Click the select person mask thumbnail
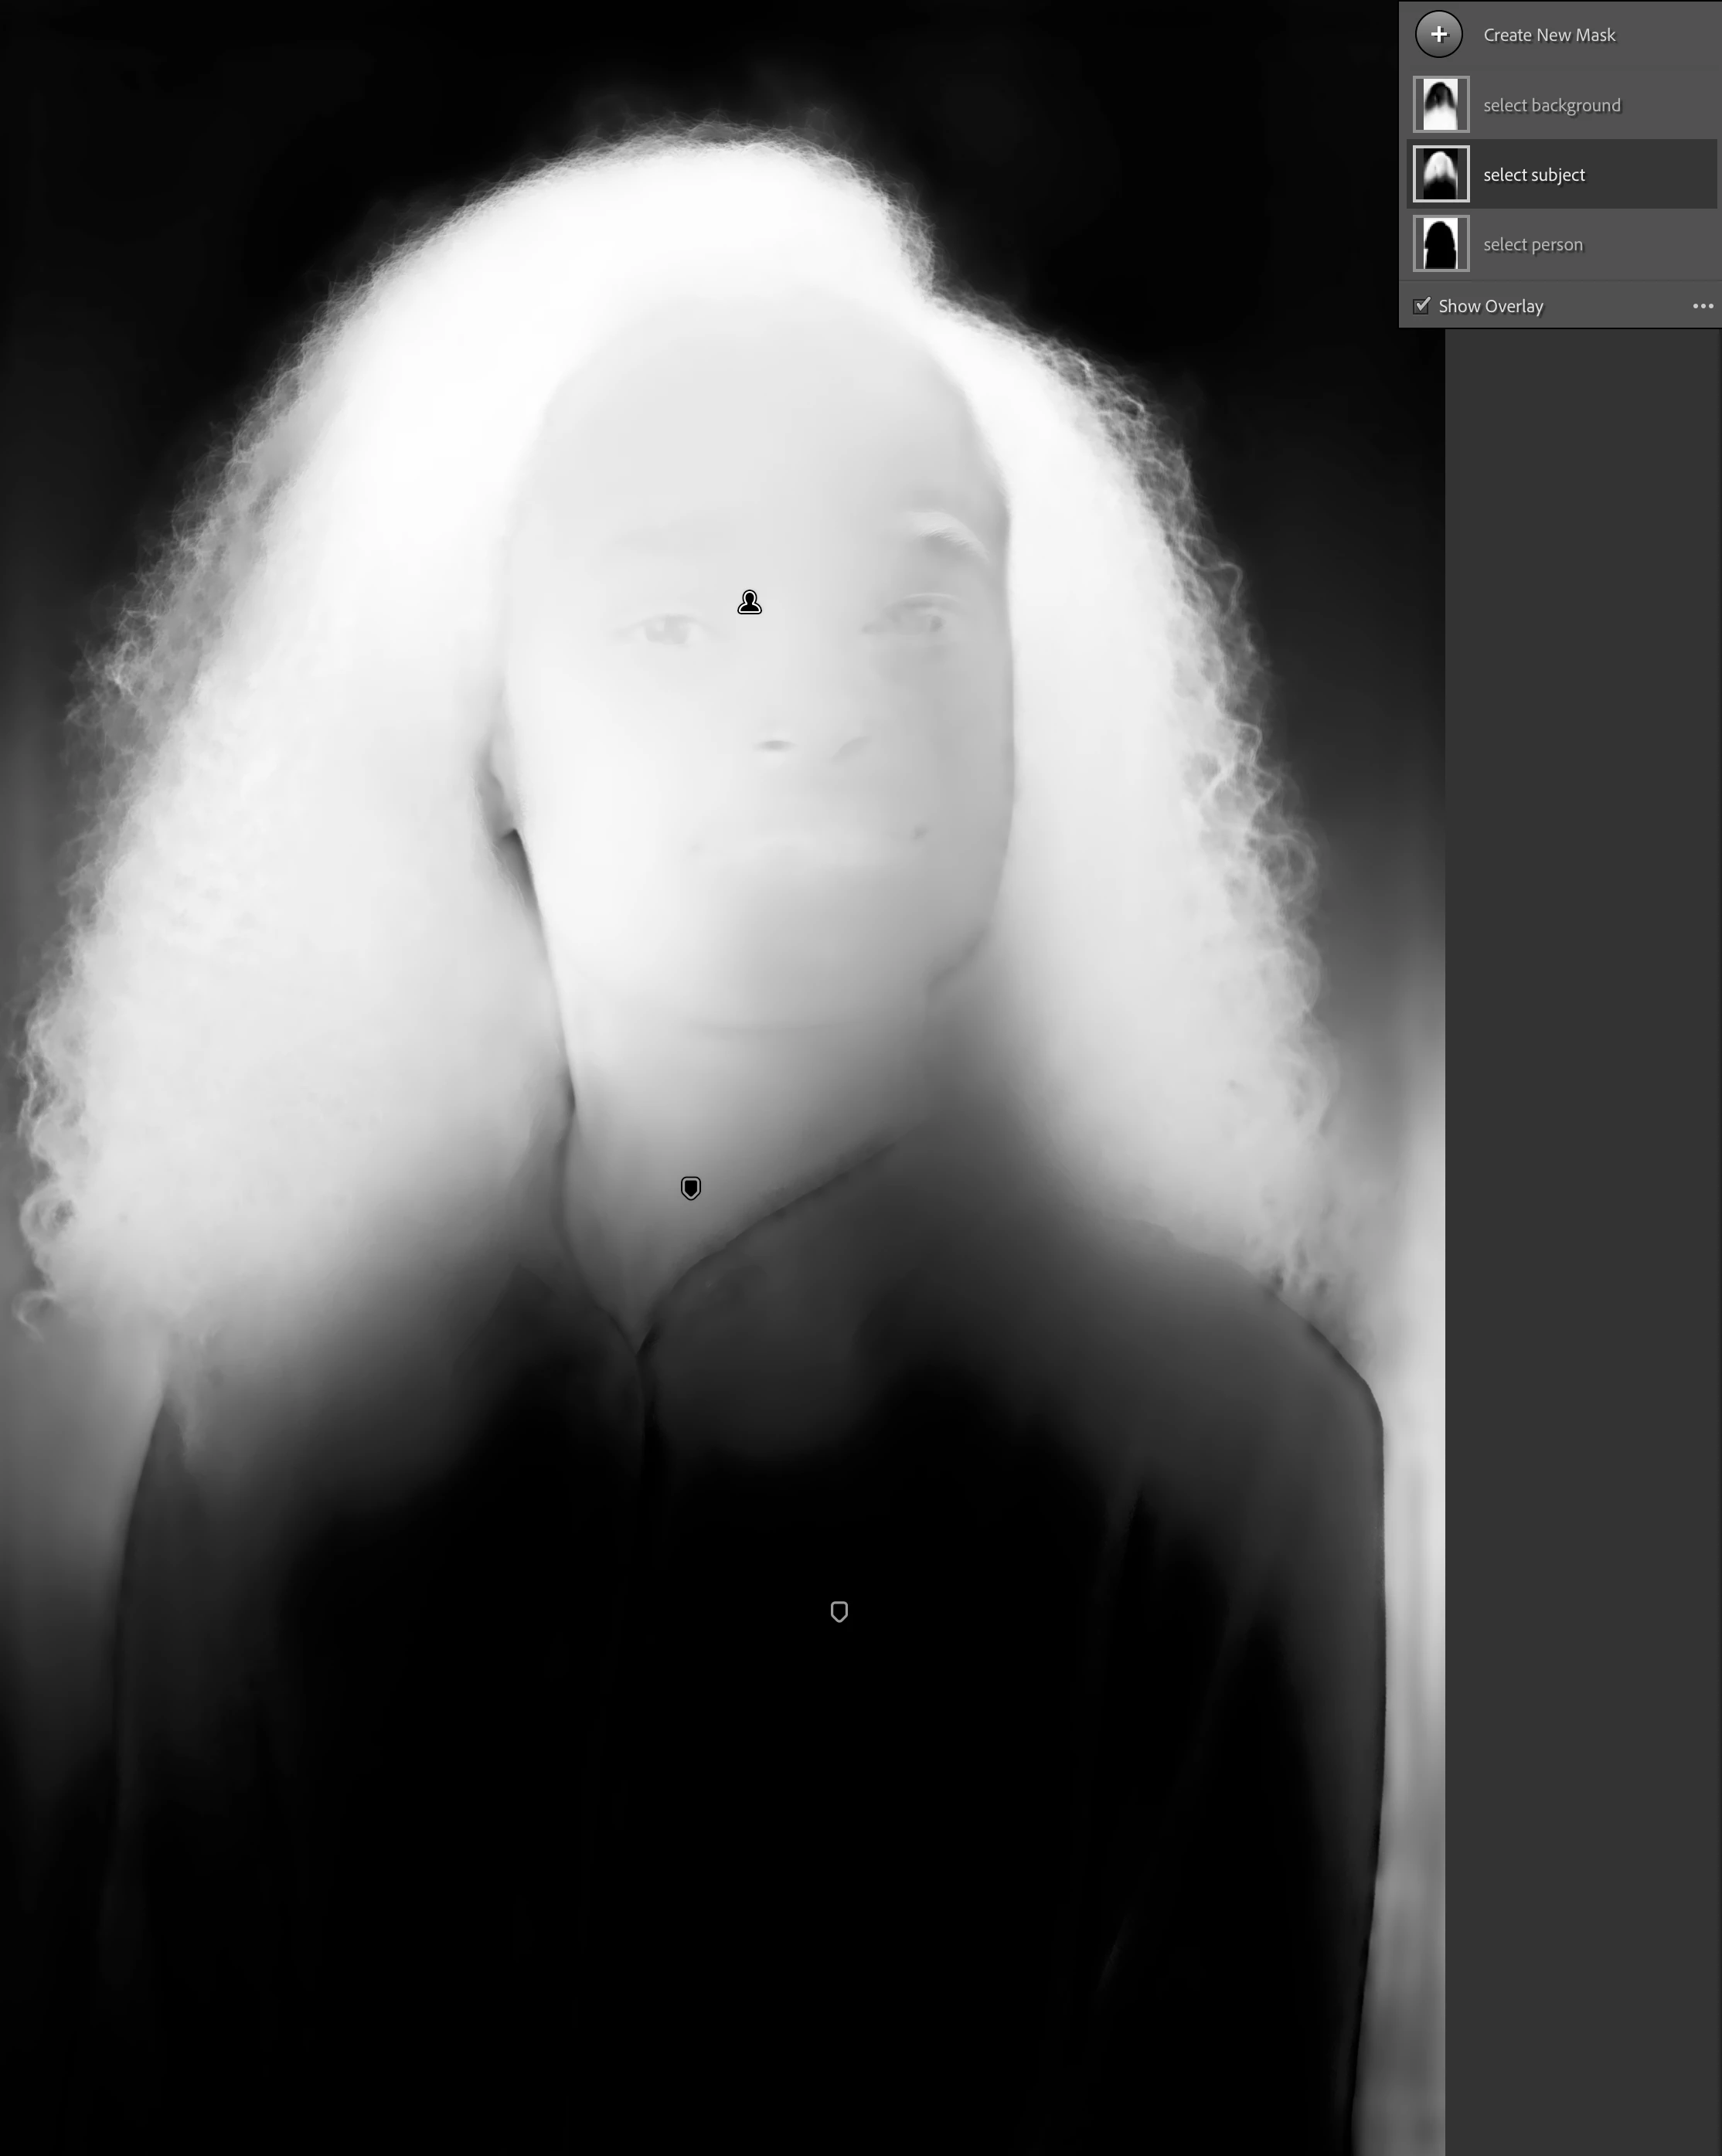This screenshot has width=1722, height=2156. tap(1440, 244)
